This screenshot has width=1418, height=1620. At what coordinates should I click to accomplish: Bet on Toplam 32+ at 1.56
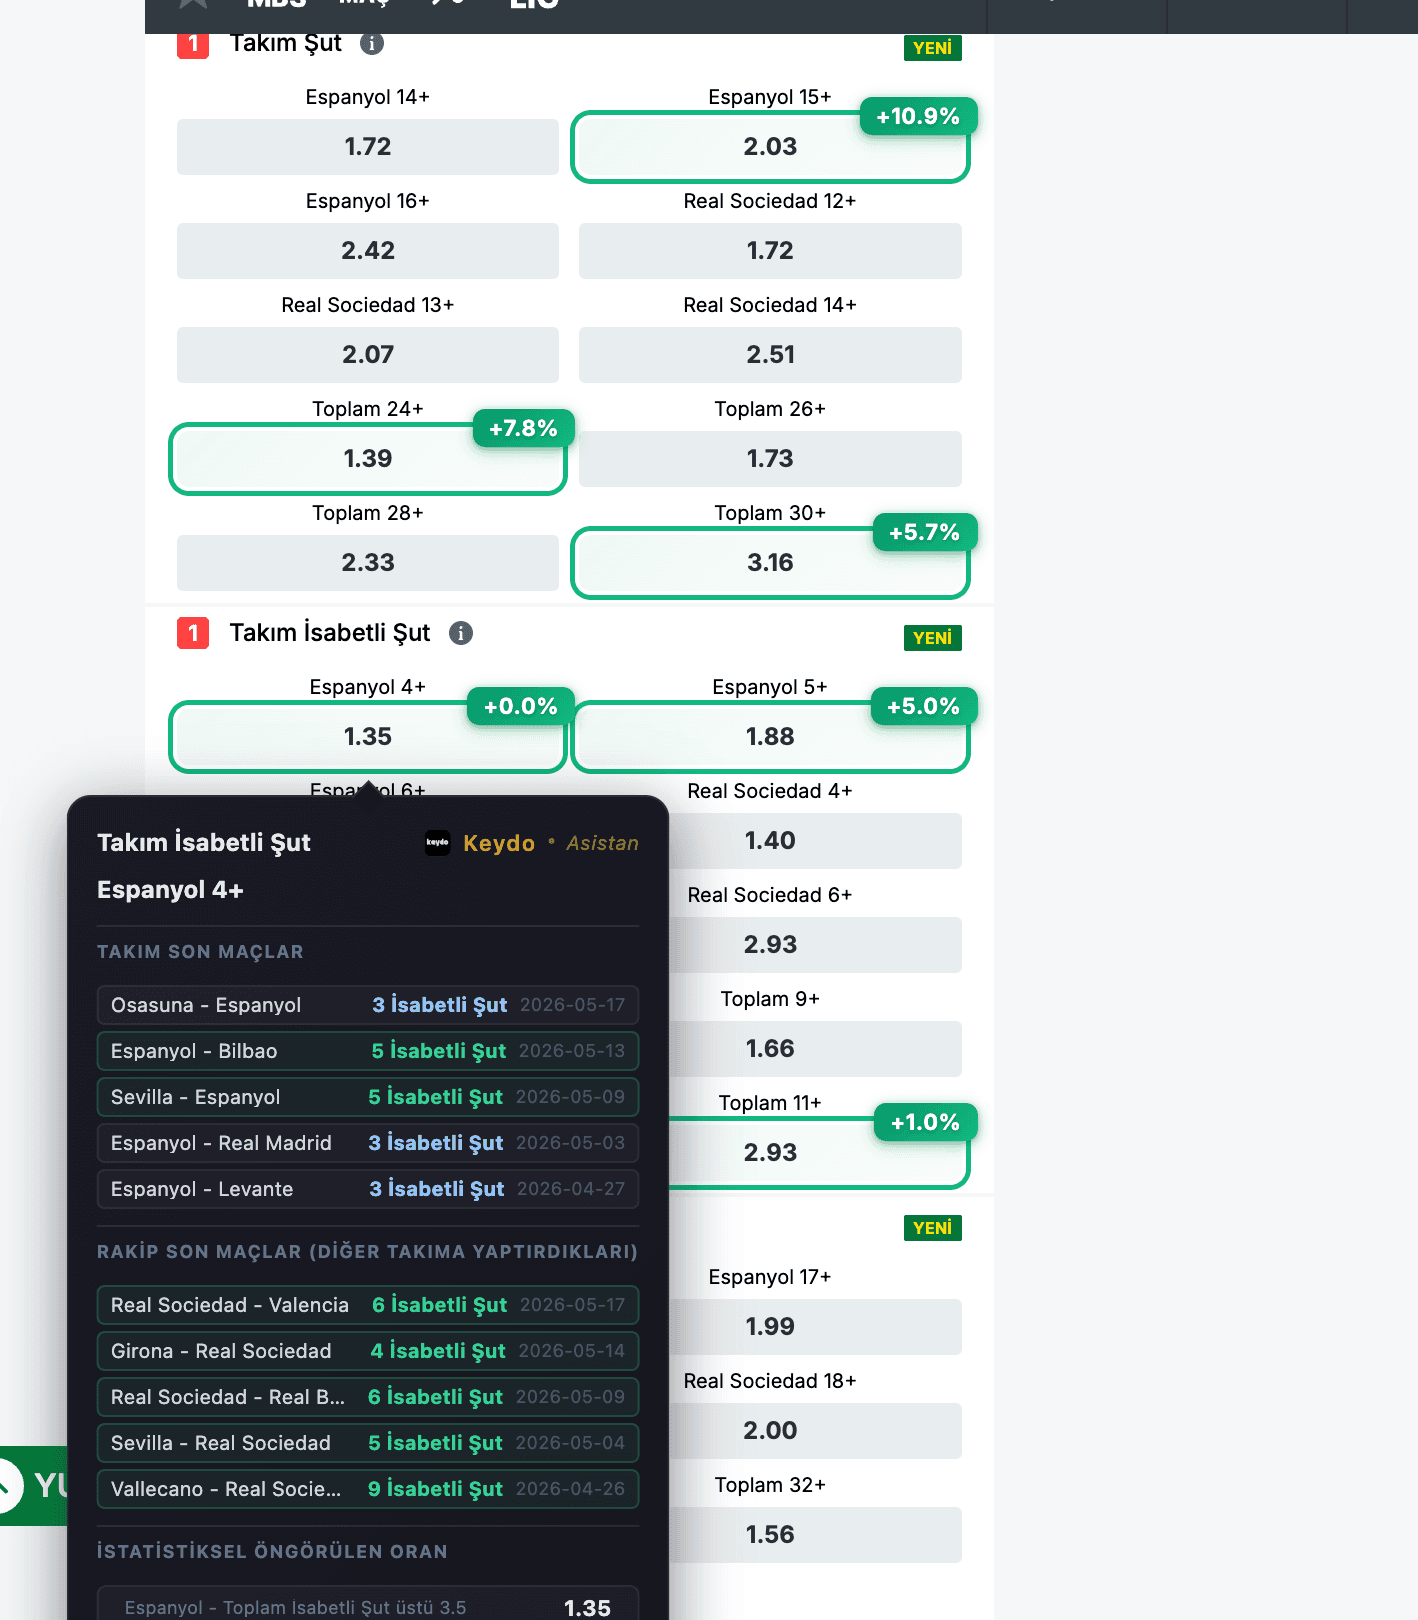click(x=815, y=1535)
